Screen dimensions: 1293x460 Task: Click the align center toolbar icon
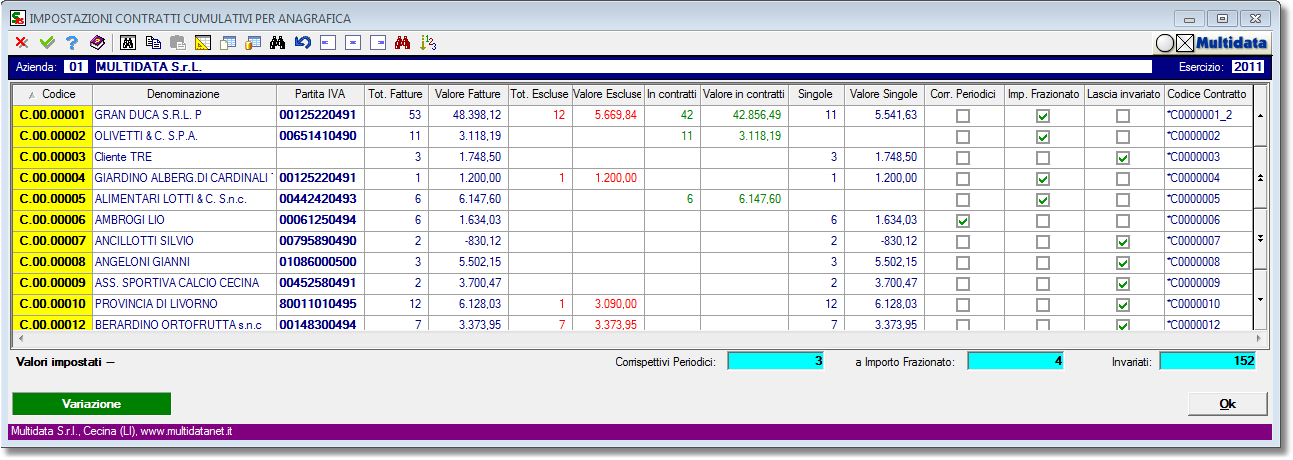pyautogui.click(x=353, y=43)
